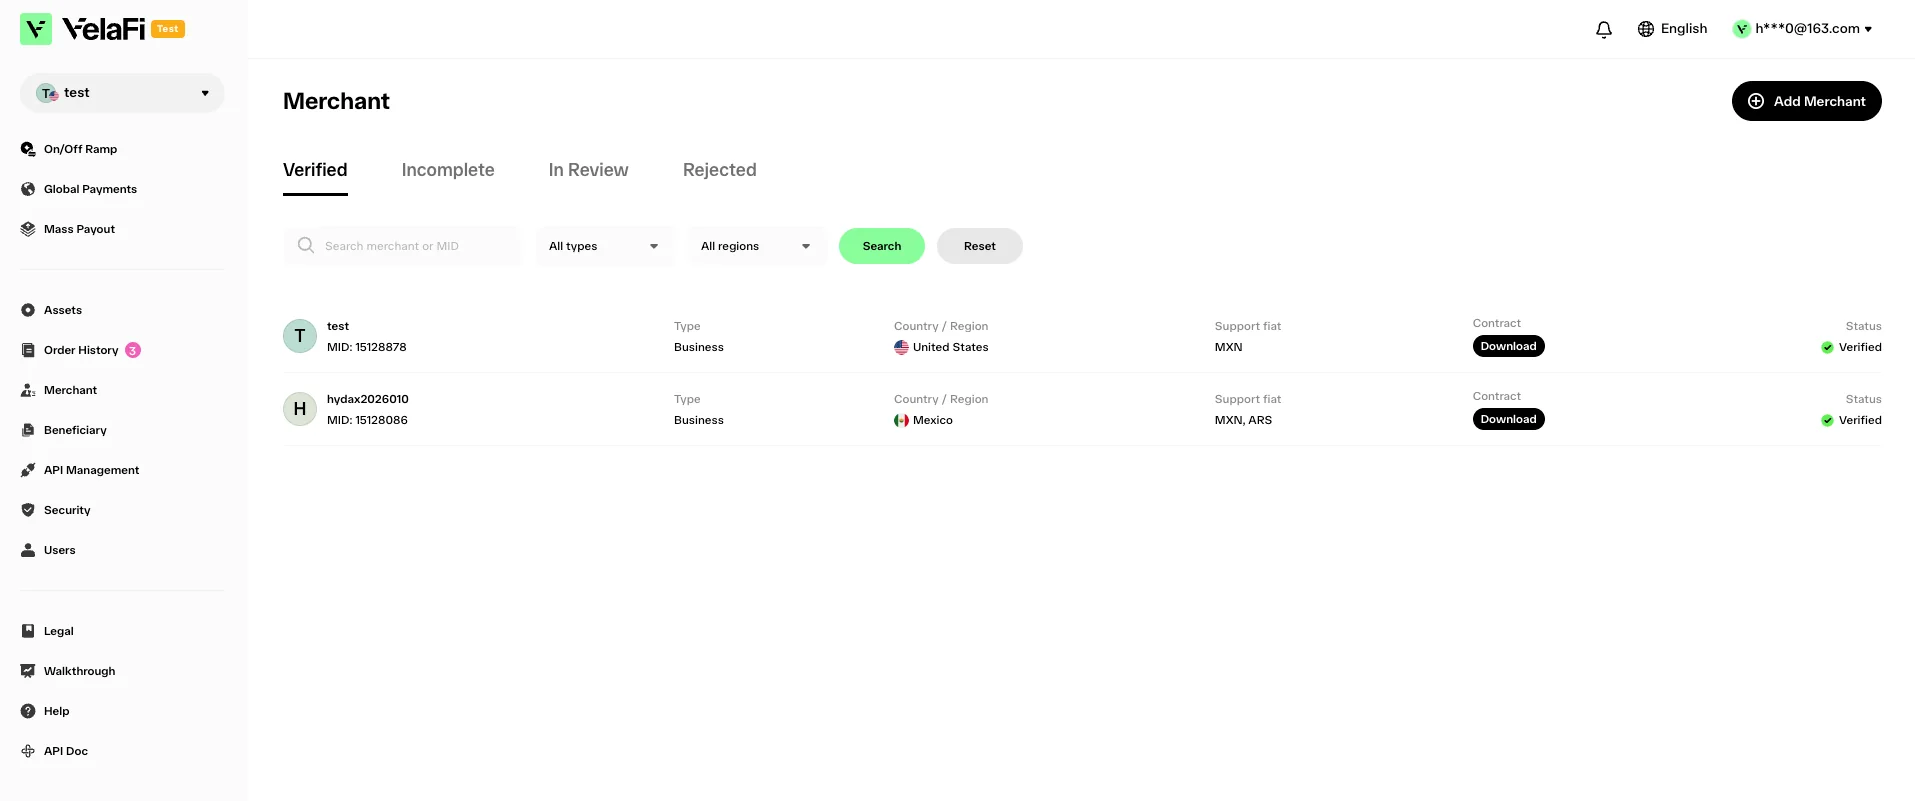The width and height of the screenshot is (1915, 801).
Task: View Order History with badge
Action: click(81, 350)
